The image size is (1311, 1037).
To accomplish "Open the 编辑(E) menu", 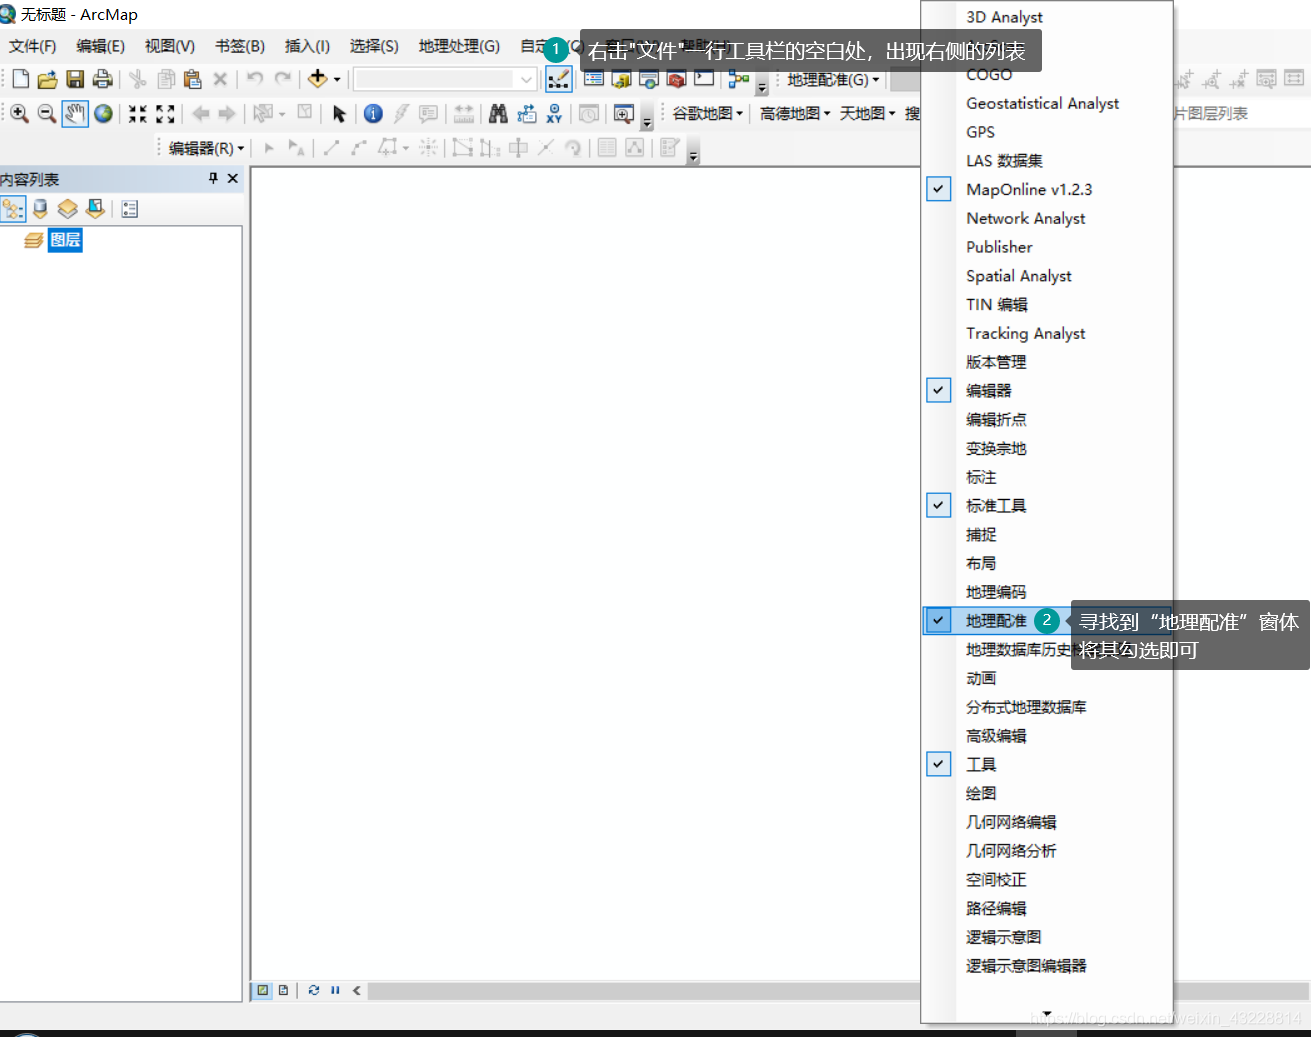I will coord(100,46).
